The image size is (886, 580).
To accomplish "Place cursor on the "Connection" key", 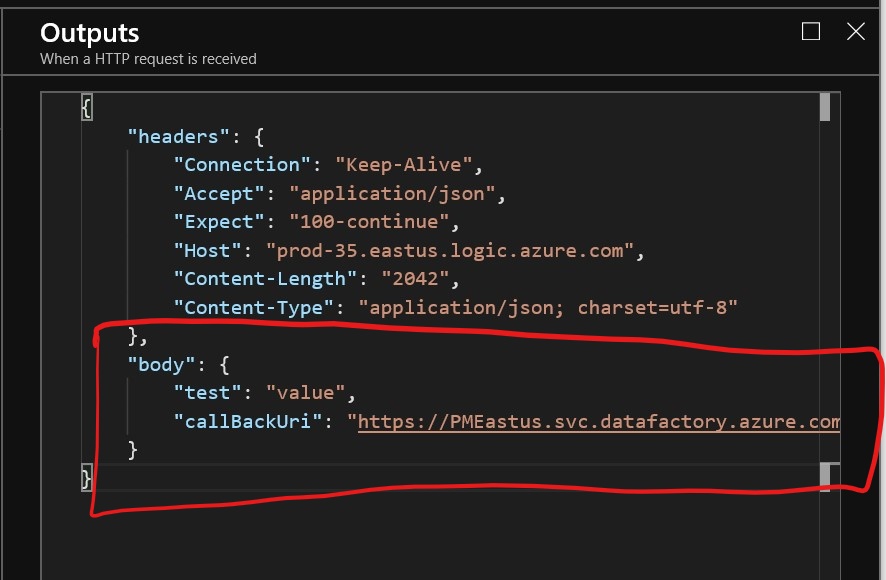I will [241, 165].
